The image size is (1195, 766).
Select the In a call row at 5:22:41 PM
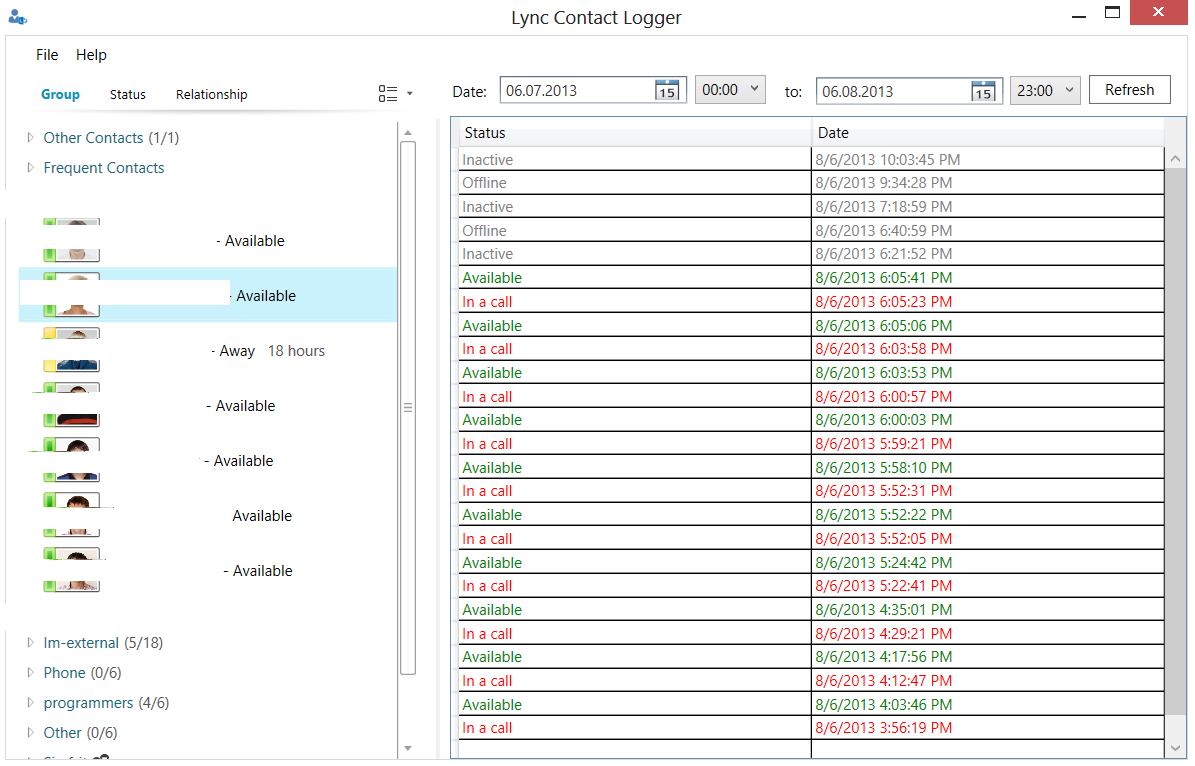pos(811,586)
